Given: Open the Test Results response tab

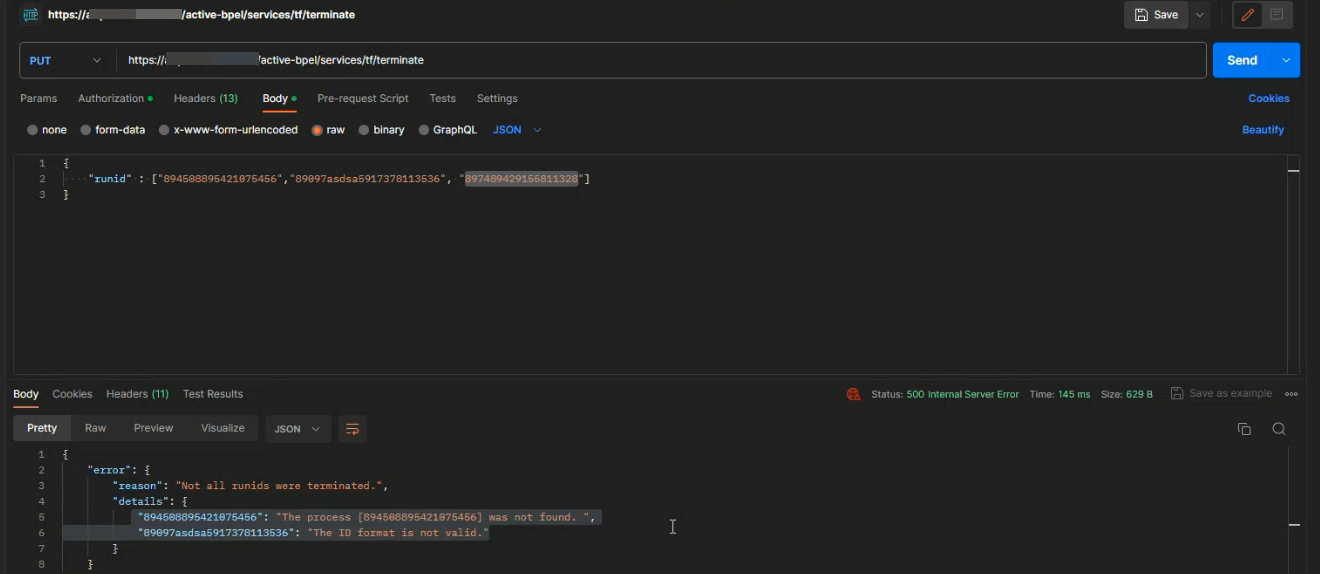Looking at the screenshot, I should point(213,394).
